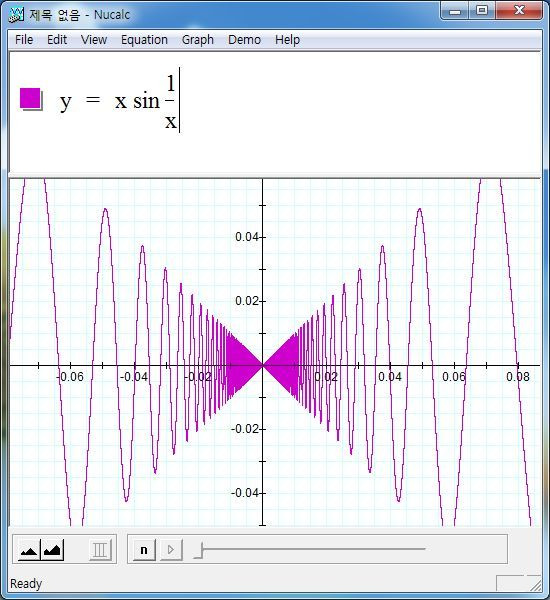
Task: Click the 0.04 label on the y-axis
Action: click(247, 237)
